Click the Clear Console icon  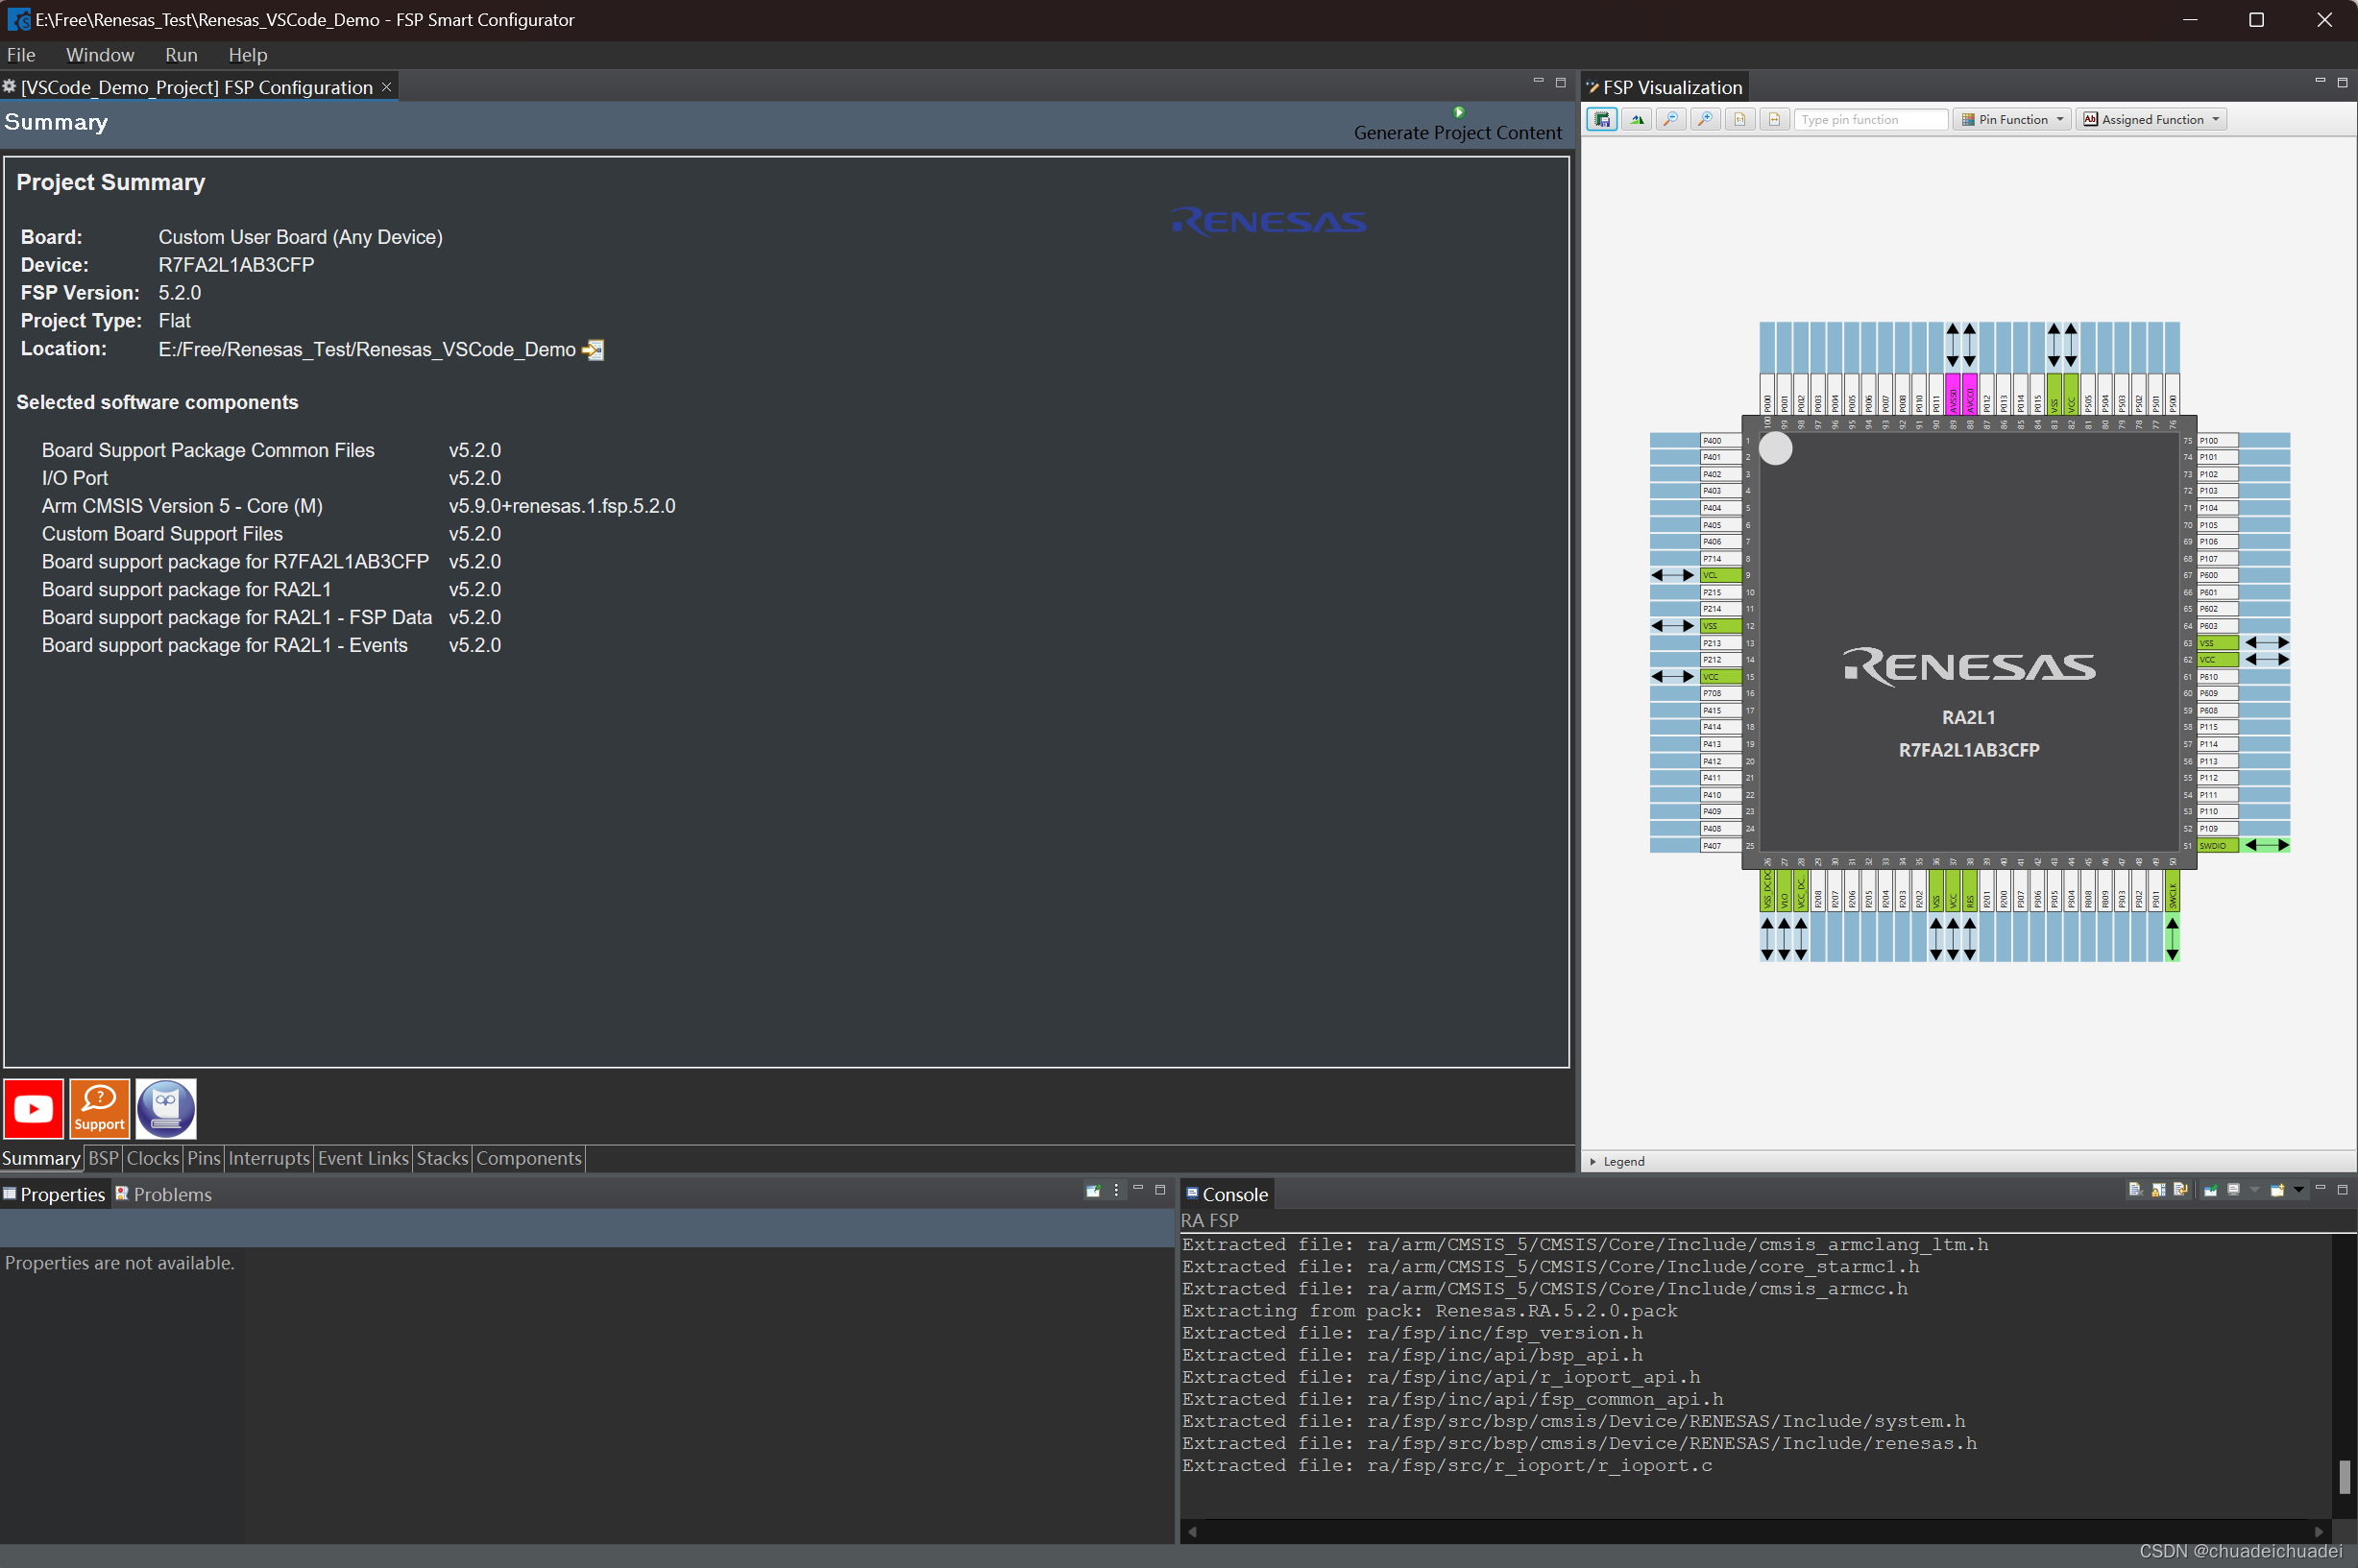coord(2136,1191)
